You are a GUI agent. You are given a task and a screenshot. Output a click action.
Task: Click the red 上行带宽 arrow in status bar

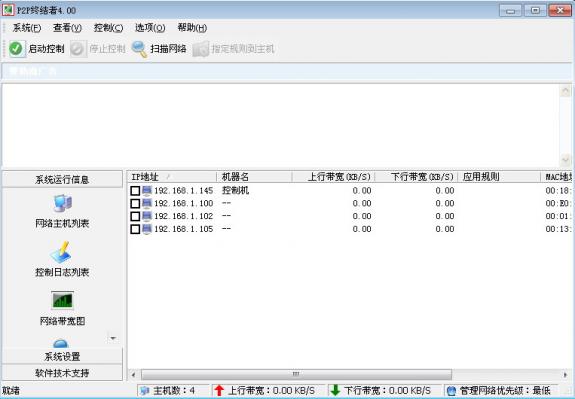219,390
